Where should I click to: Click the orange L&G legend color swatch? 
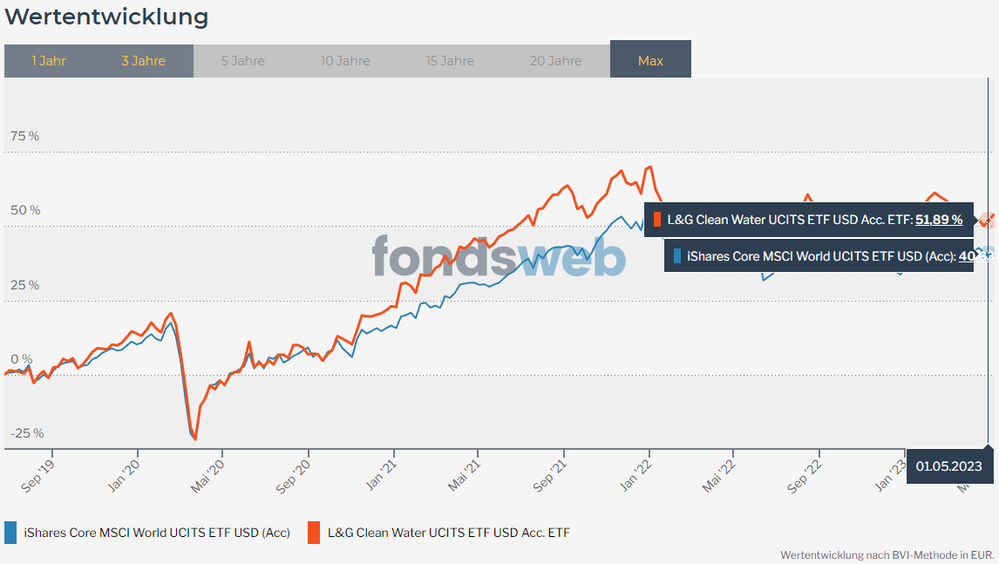coord(314,532)
